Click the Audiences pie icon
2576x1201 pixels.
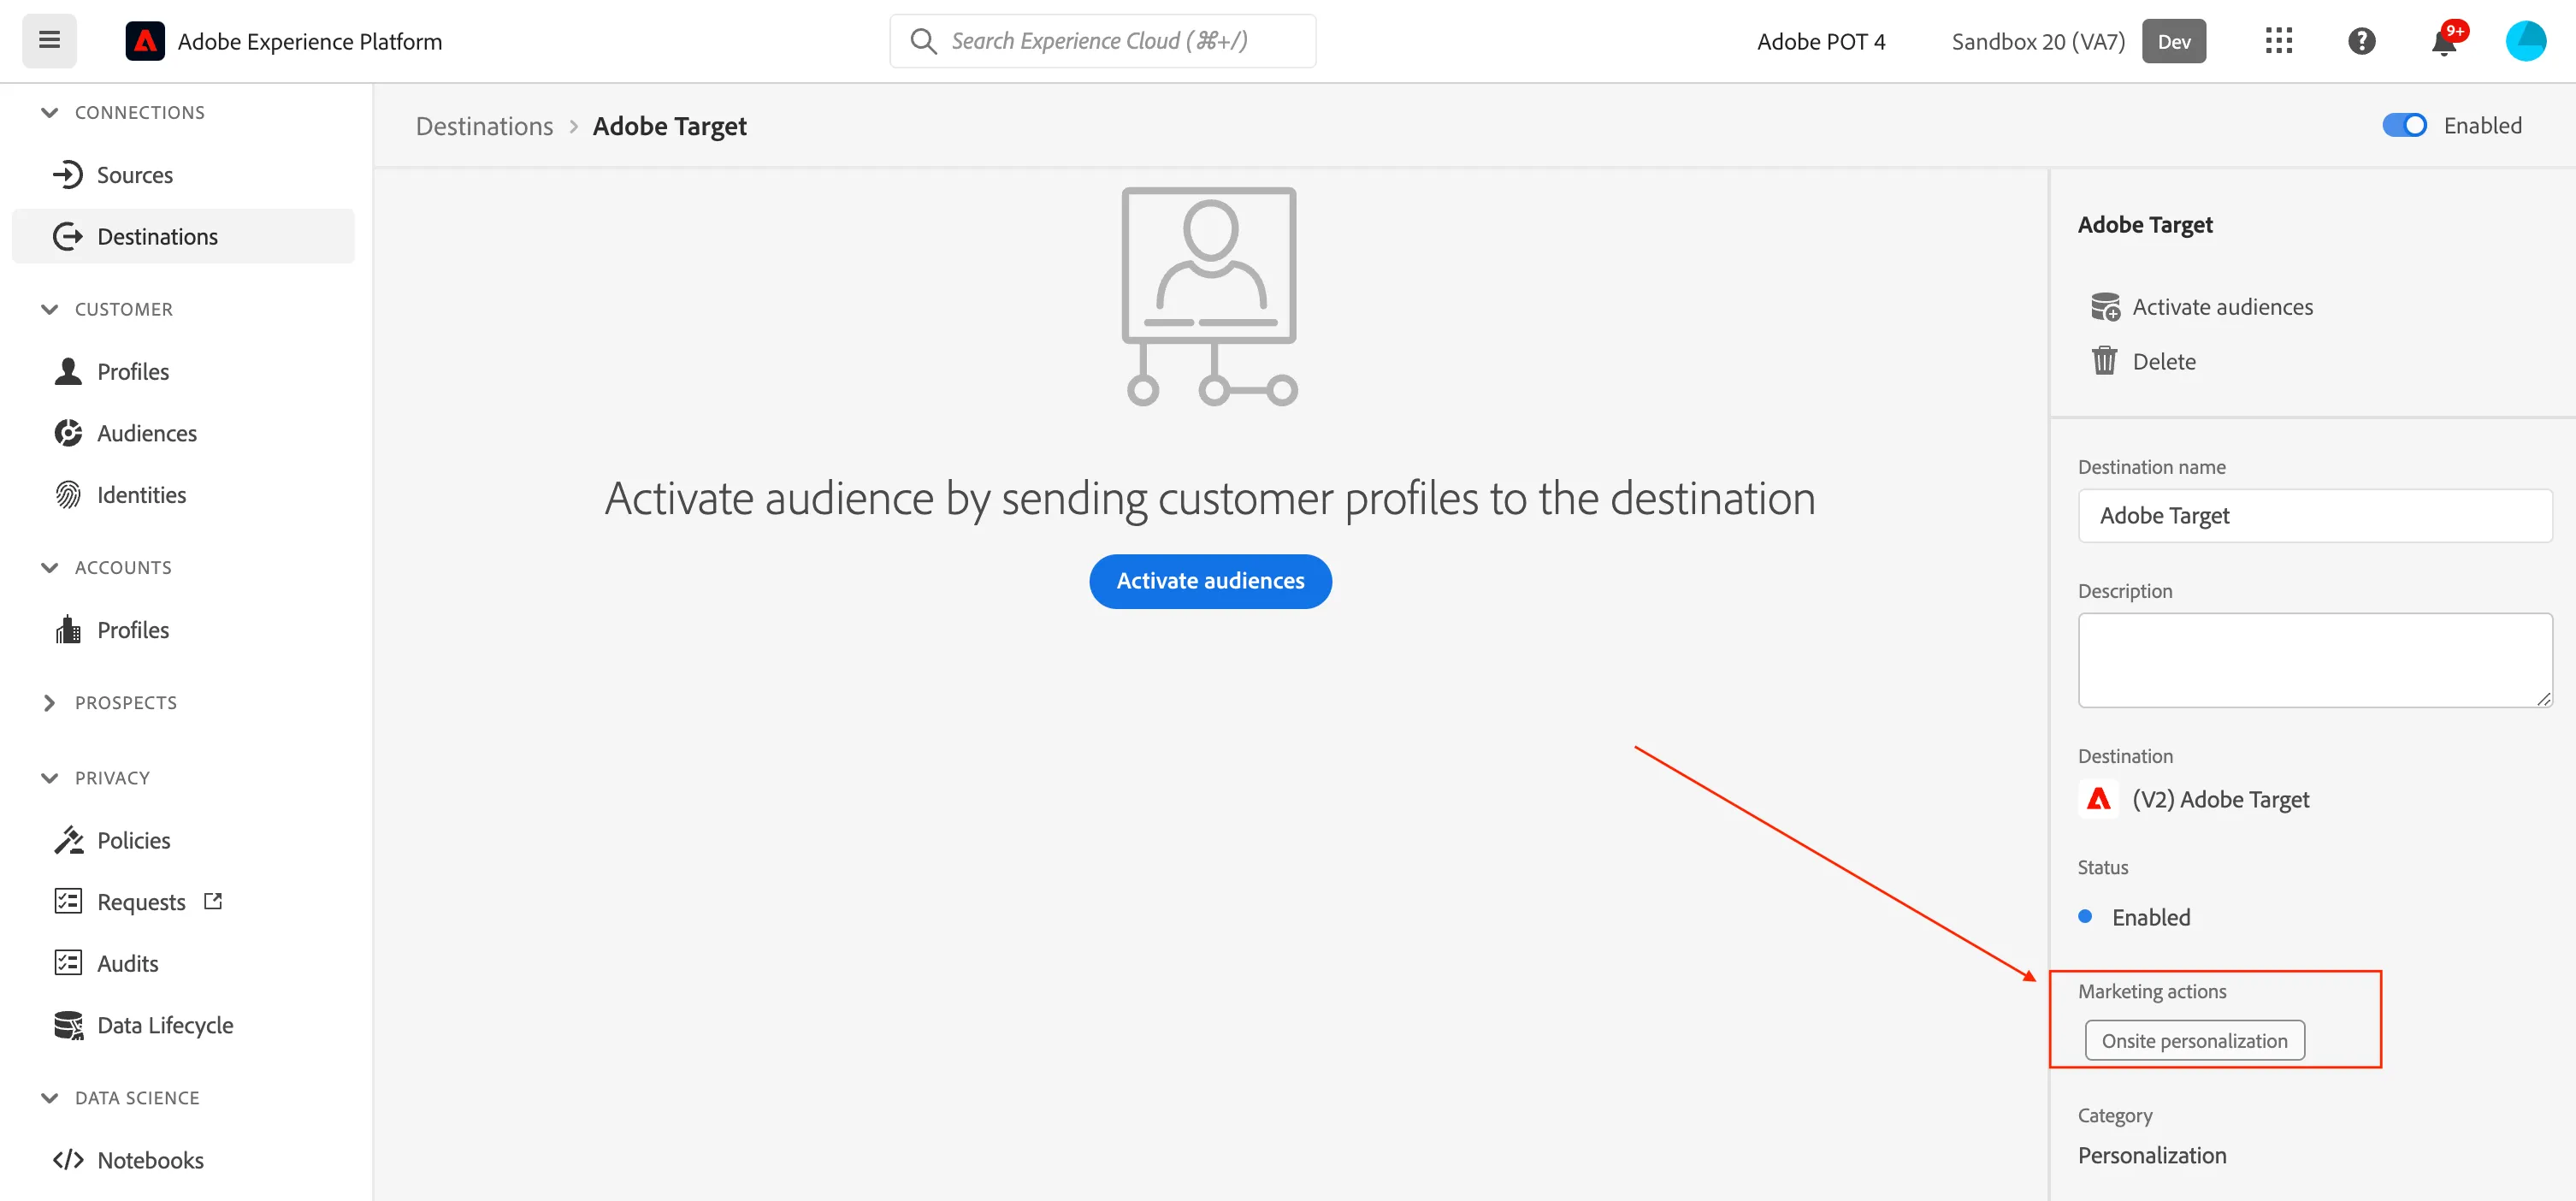tap(68, 433)
